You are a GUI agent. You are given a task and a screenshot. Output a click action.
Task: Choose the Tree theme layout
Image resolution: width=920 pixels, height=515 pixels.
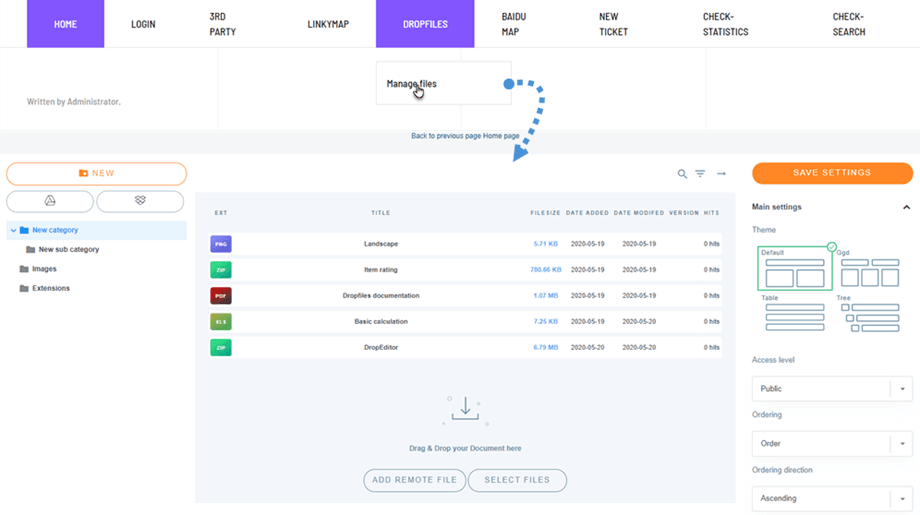click(x=869, y=318)
